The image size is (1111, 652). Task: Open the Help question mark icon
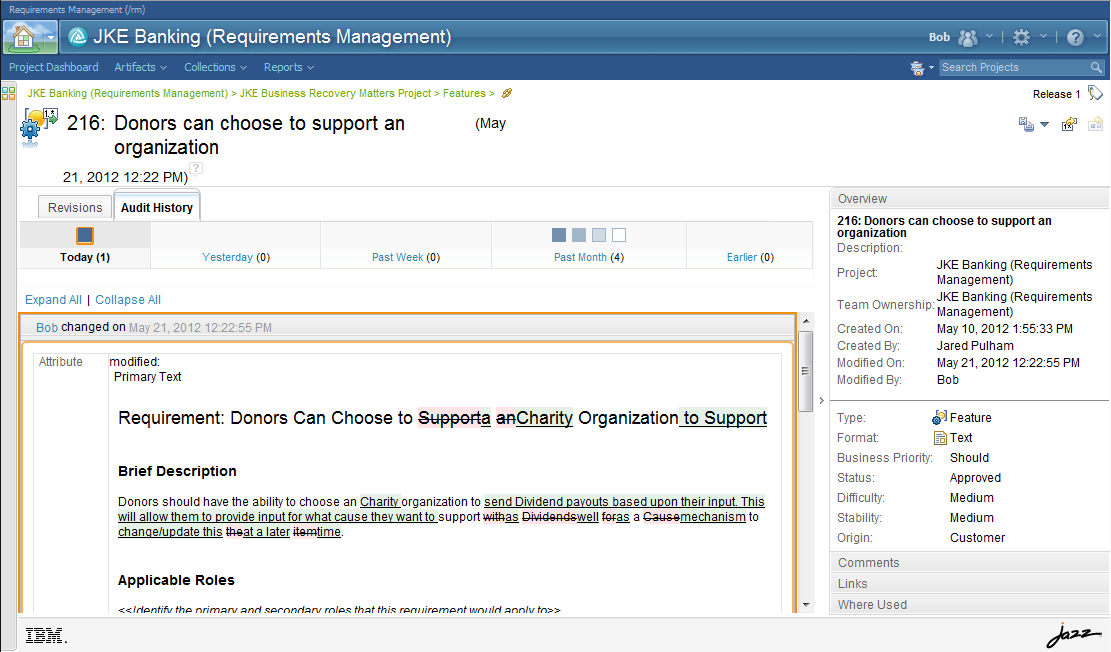coord(1075,38)
